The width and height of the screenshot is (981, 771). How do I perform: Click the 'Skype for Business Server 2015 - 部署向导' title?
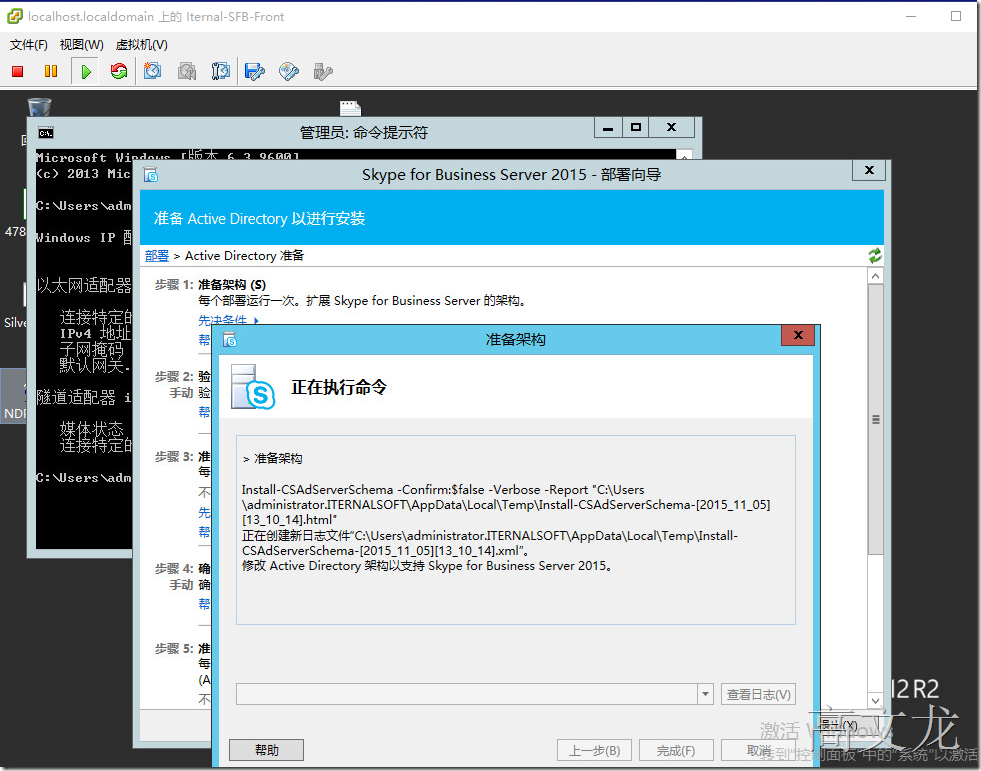coord(511,175)
